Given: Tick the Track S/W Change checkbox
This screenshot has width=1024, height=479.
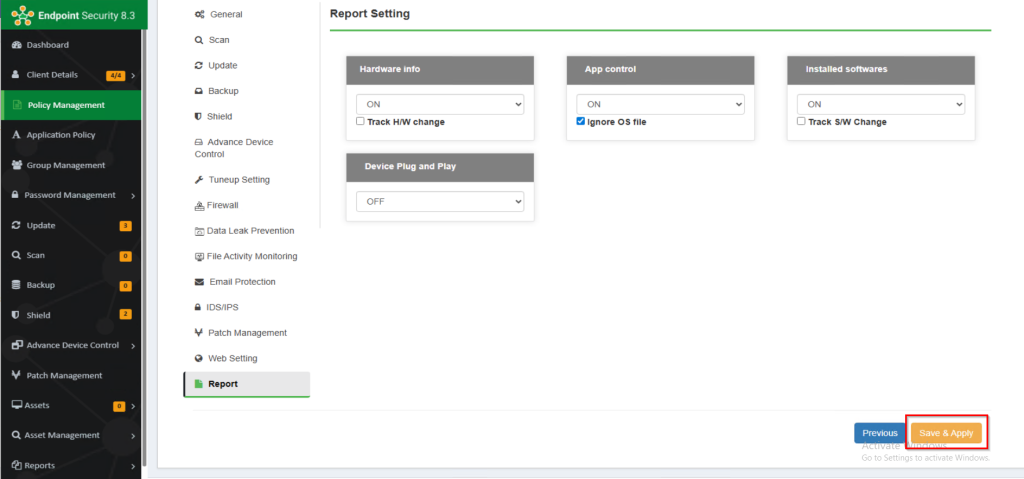Looking at the screenshot, I should pyautogui.click(x=801, y=122).
